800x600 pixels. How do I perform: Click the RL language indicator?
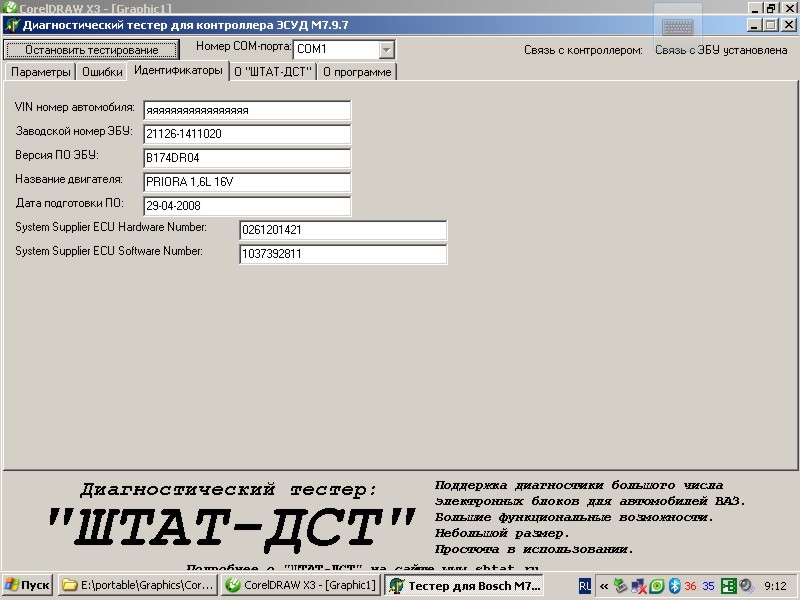pos(585,586)
